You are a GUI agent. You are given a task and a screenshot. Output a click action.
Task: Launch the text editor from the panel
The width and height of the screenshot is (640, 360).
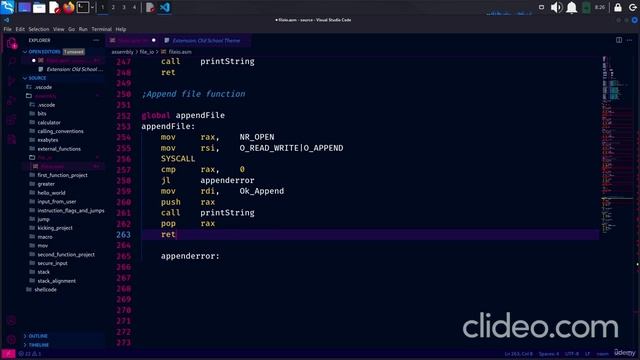[54, 7]
